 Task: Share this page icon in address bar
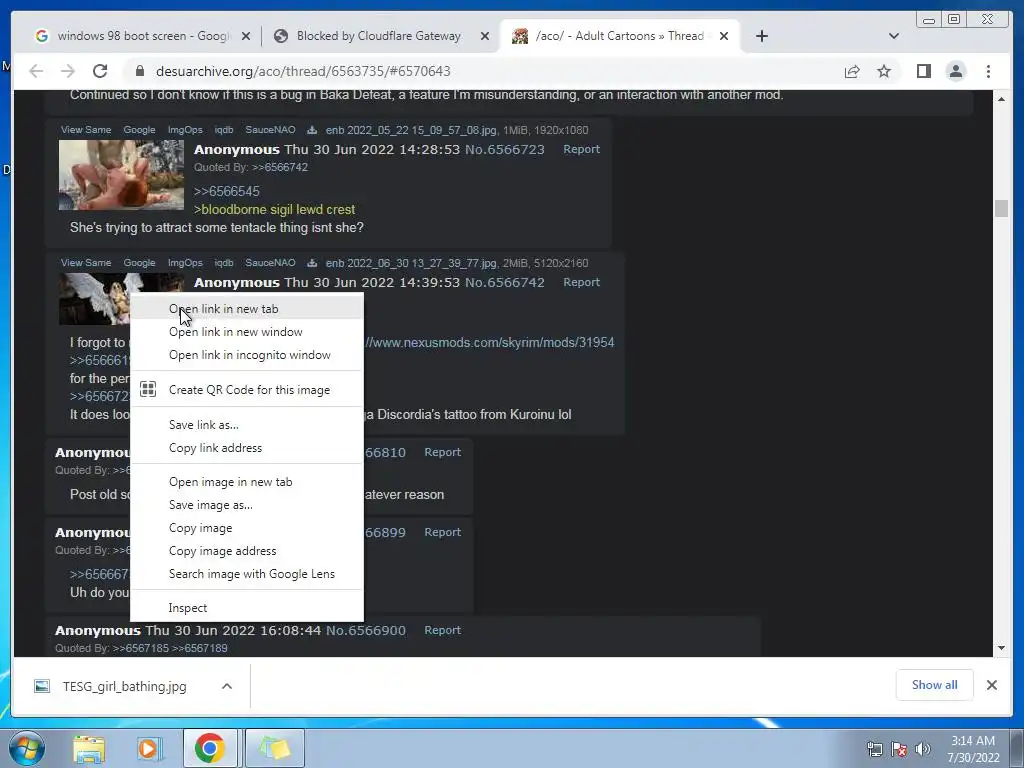[852, 71]
